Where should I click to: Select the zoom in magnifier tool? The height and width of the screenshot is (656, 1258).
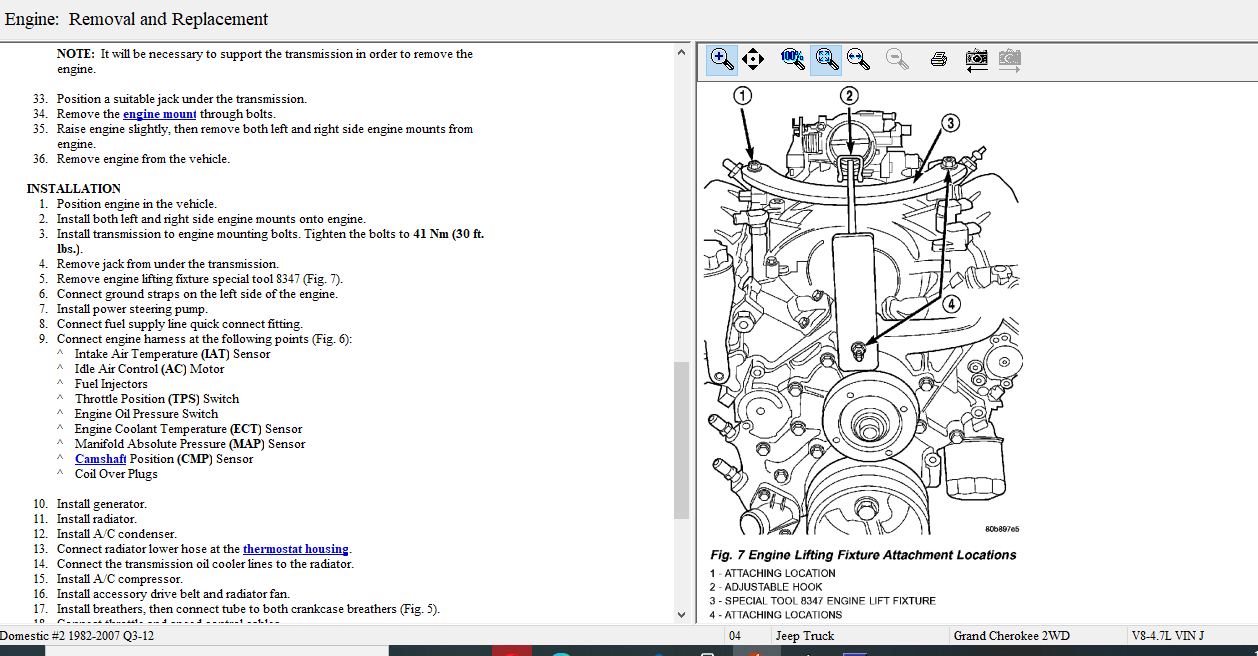coord(721,59)
